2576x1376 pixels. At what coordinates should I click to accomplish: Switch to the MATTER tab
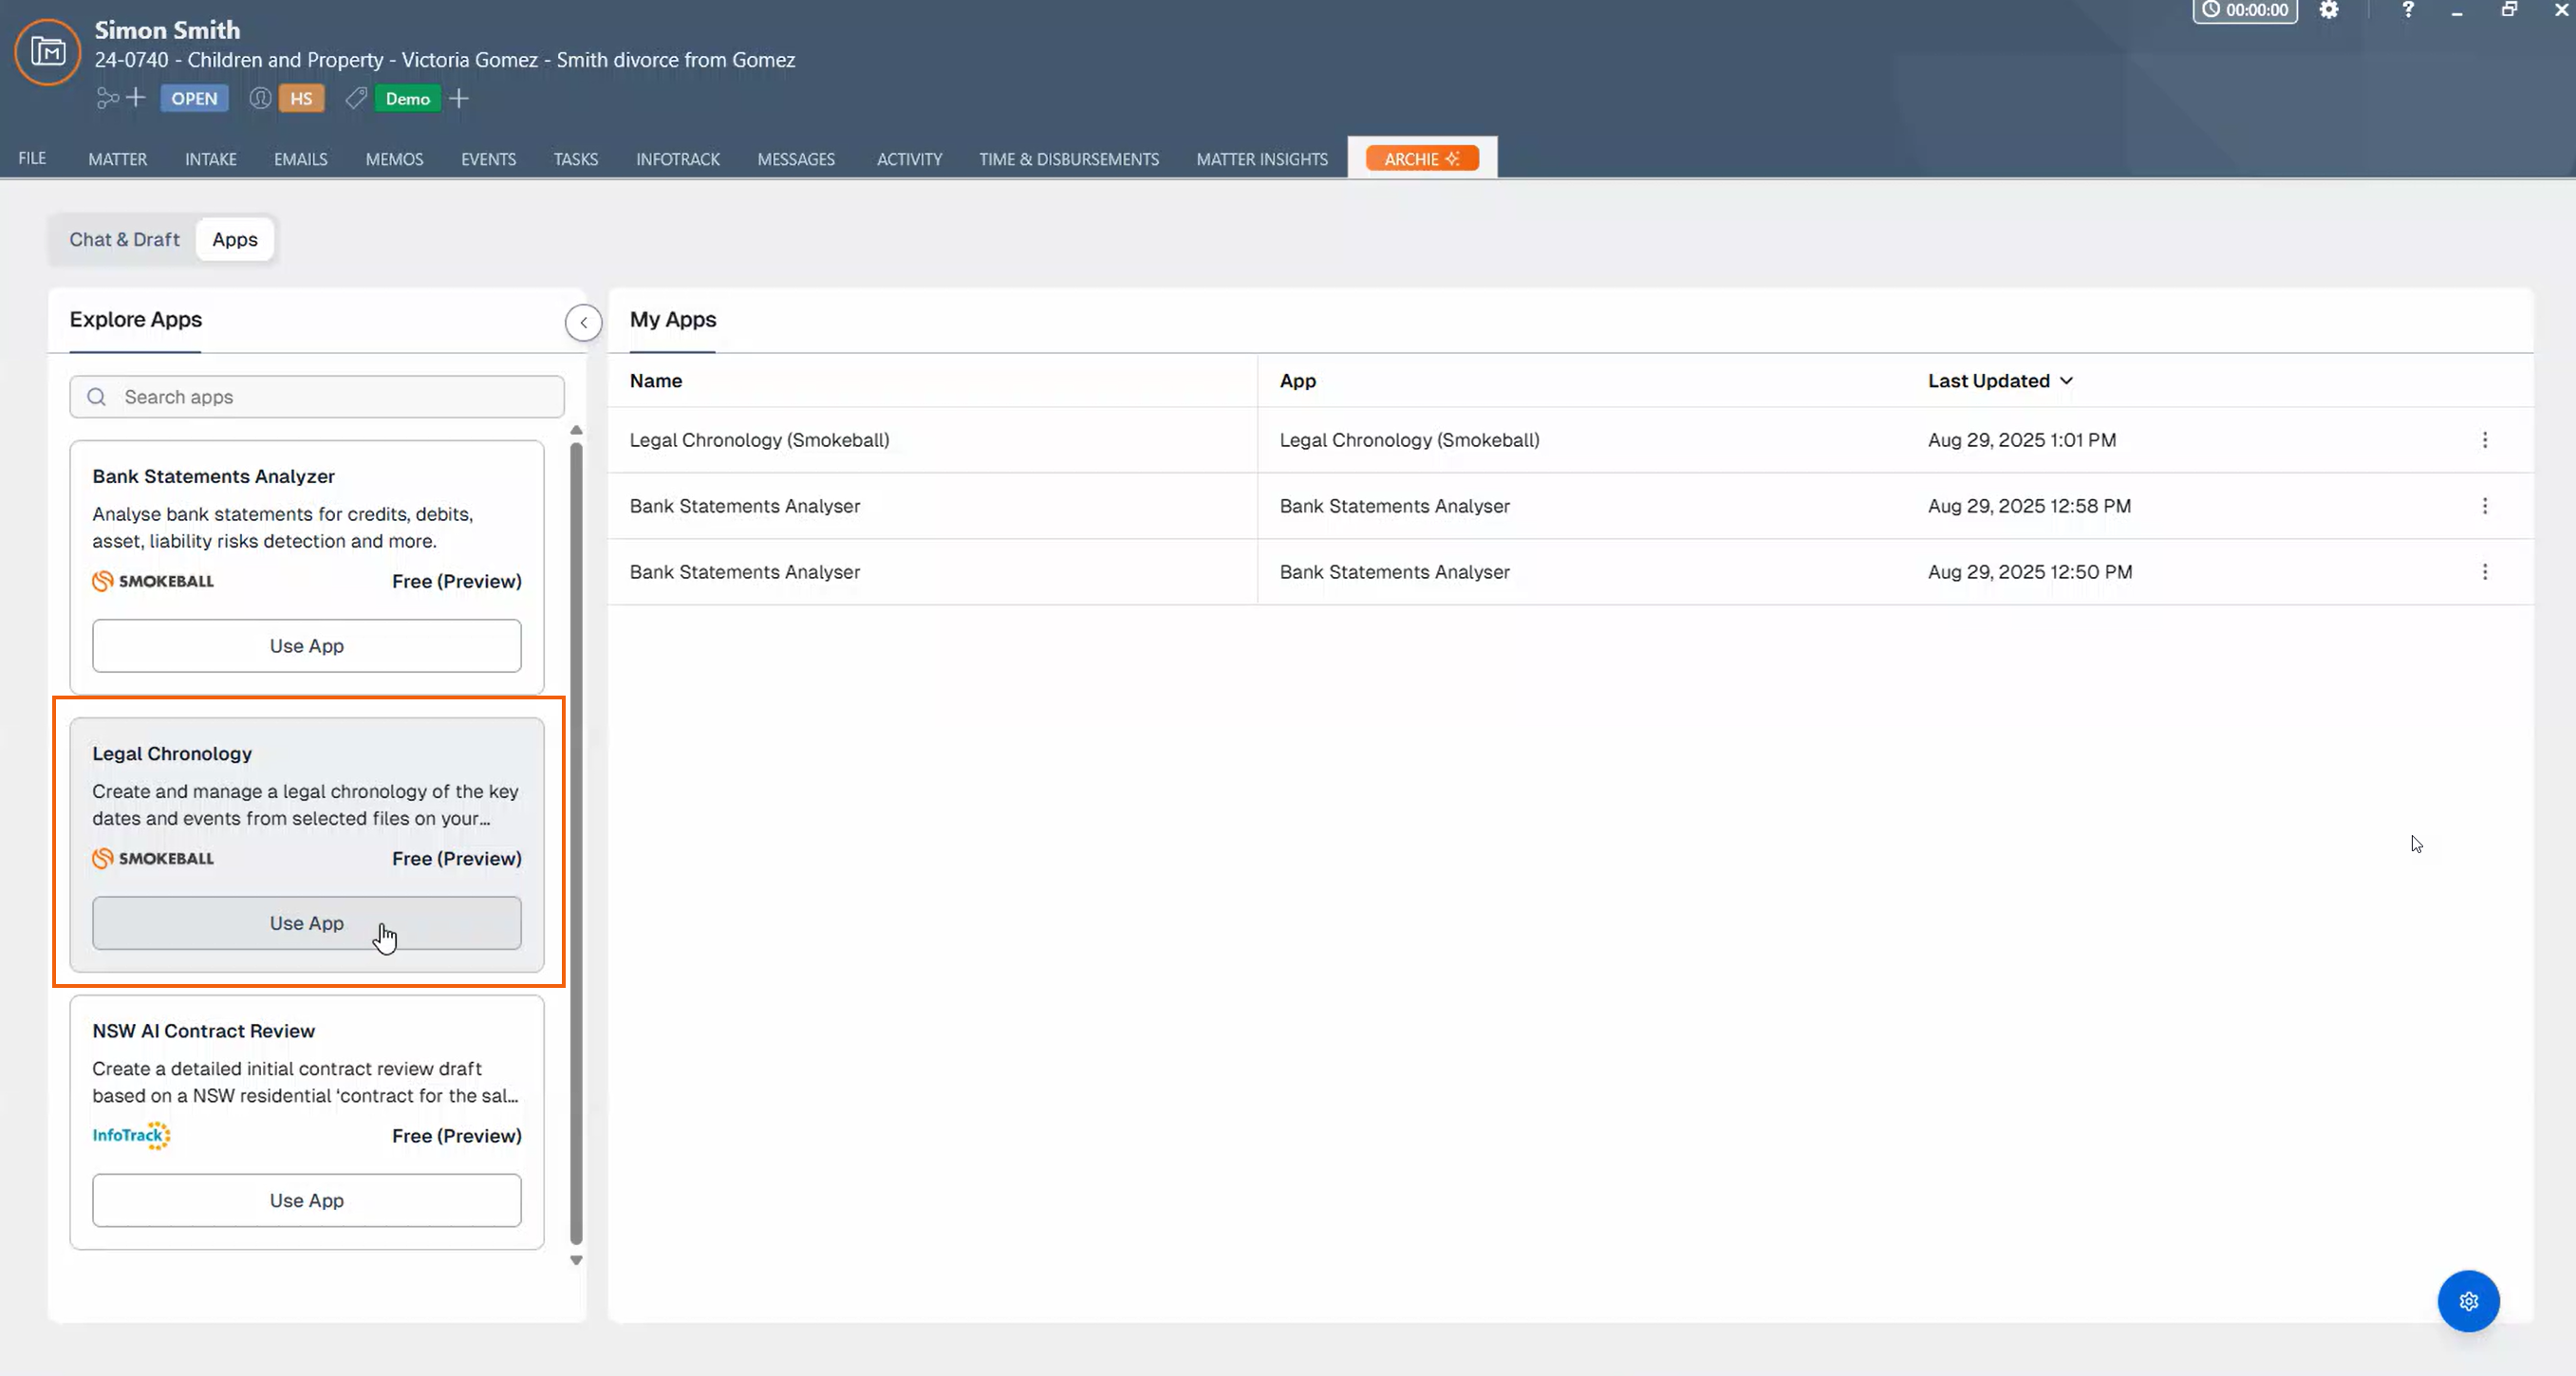pos(118,159)
